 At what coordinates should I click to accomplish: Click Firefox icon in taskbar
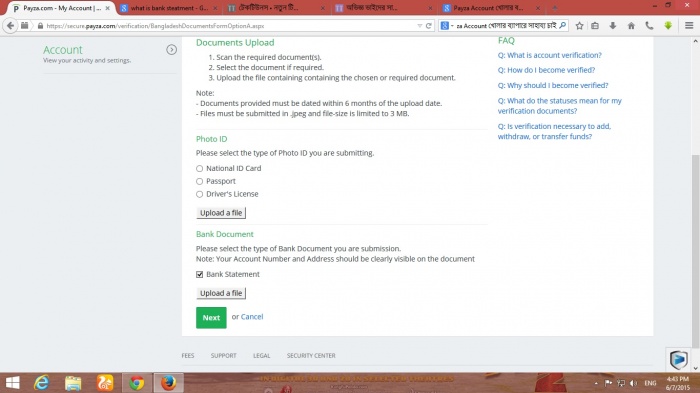point(168,383)
